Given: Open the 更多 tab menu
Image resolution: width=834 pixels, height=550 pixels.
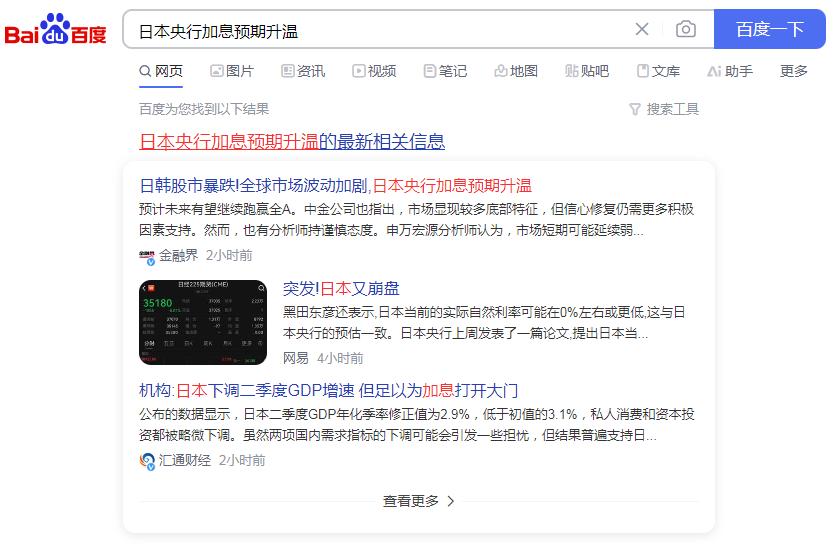Looking at the screenshot, I should (794, 71).
